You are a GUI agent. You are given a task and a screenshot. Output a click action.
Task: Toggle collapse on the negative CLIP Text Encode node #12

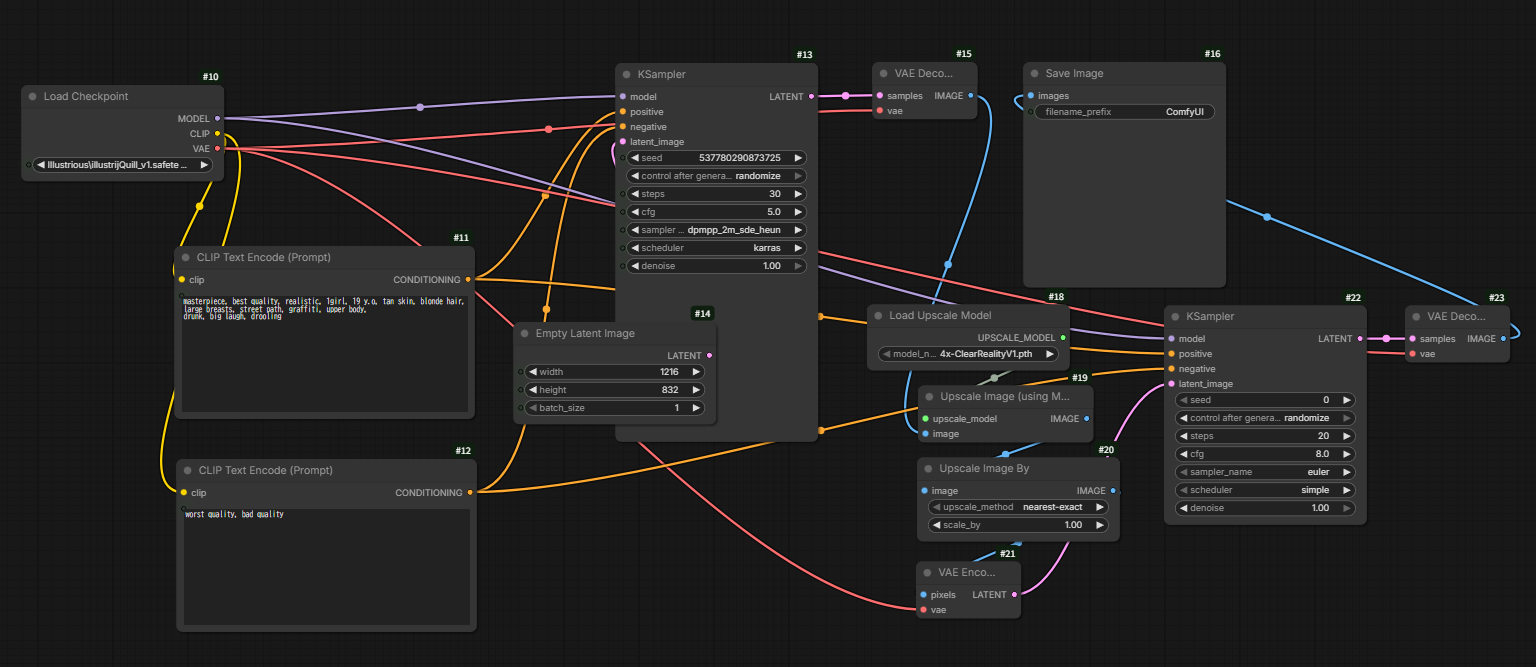[x=188, y=471]
